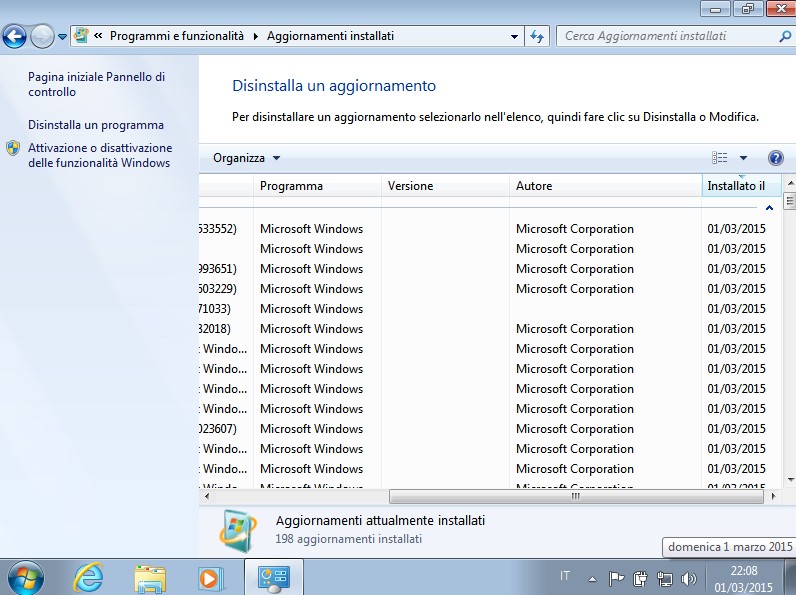Open Programmi e funzionalità breadcrumb
The width and height of the screenshot is (796, 595).
[x=177, y=36]
